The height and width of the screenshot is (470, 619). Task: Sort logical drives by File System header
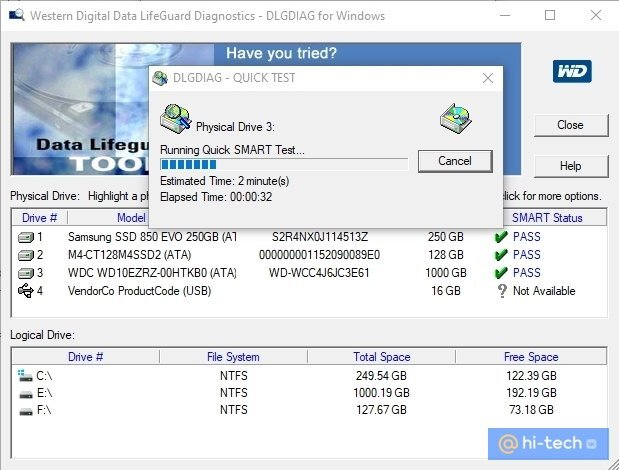tap(233, 357)
